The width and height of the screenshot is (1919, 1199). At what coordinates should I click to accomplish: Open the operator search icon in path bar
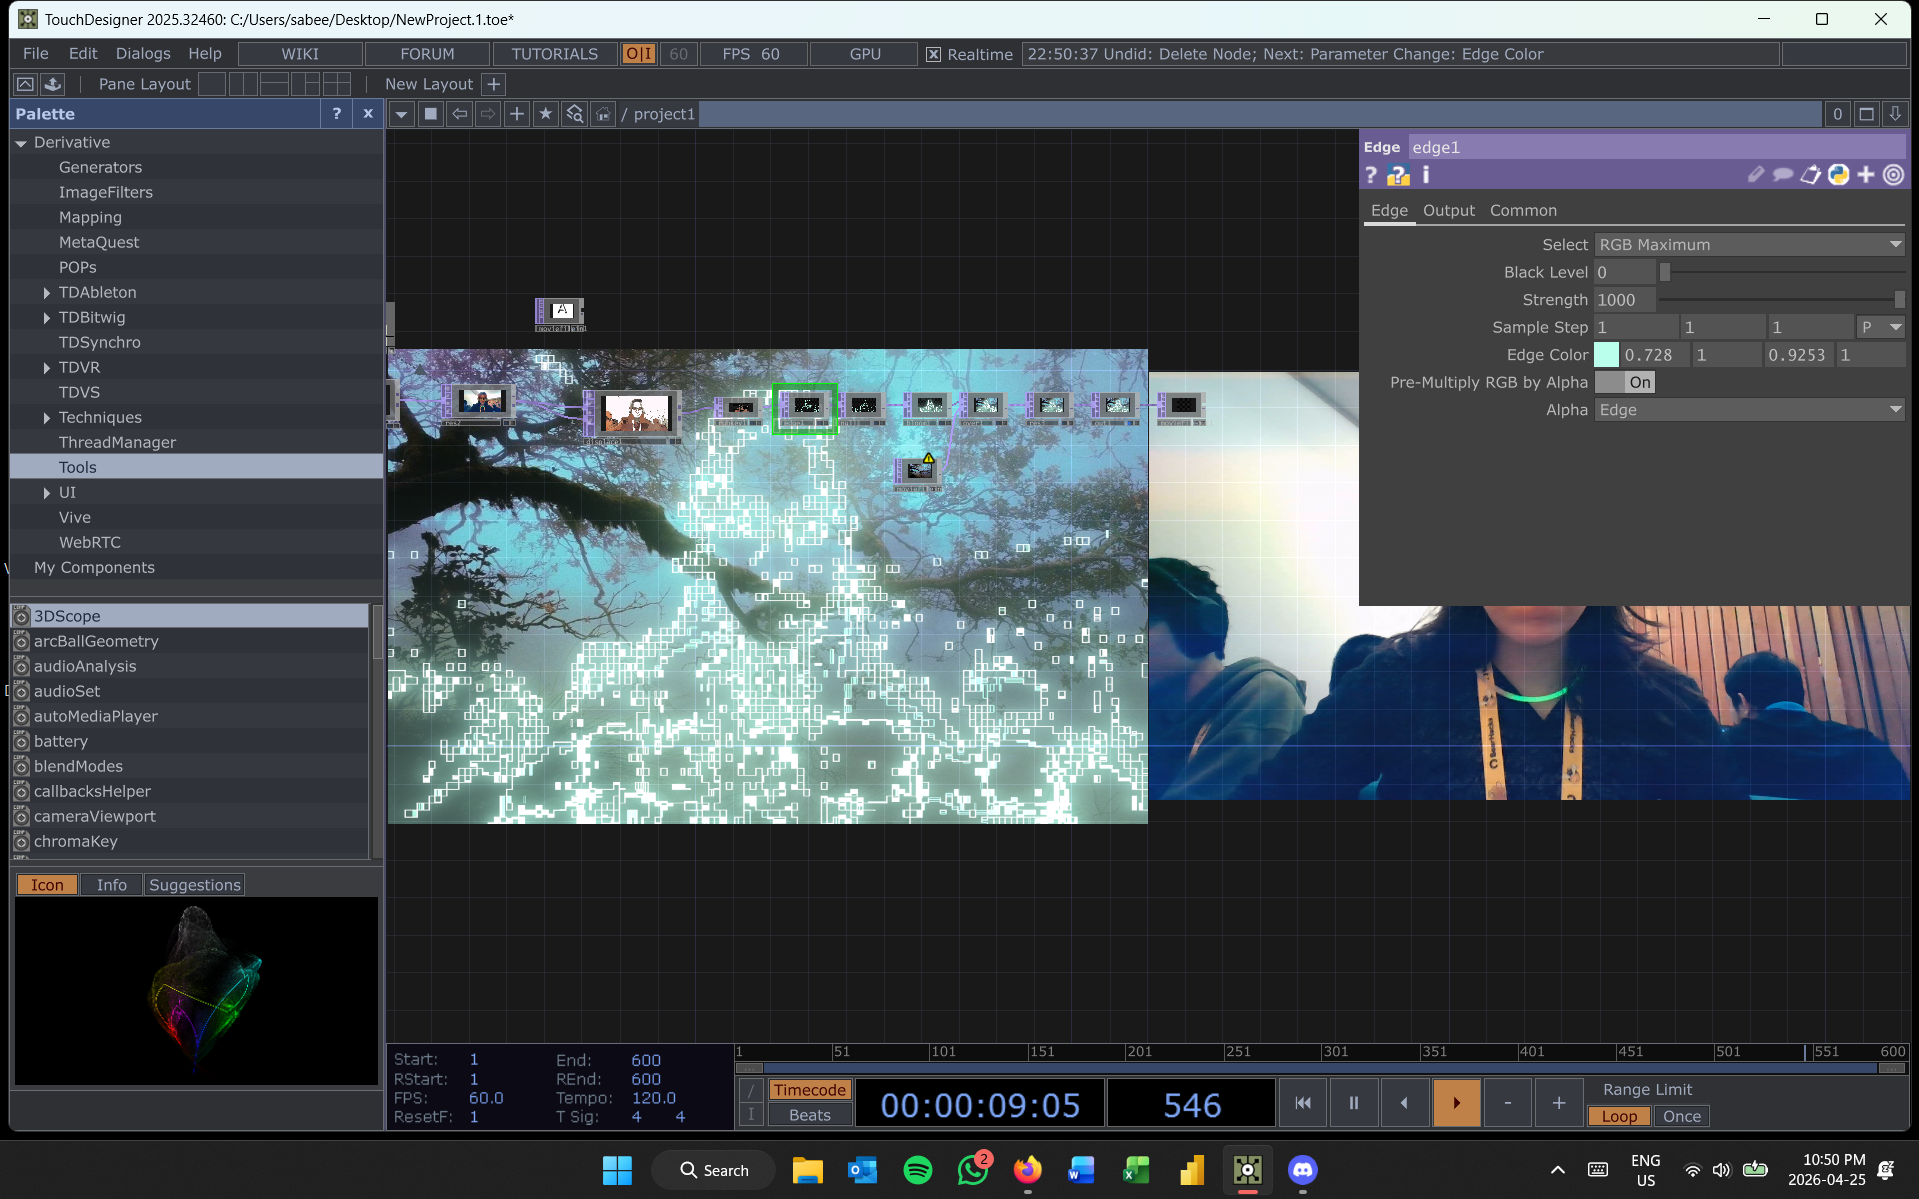click(x=575, y=114)
